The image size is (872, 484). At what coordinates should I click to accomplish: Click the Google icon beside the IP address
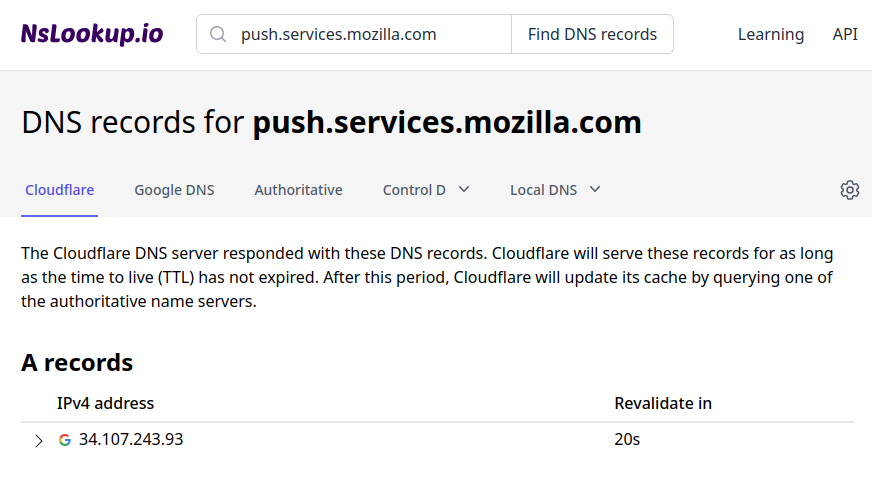click(x=65, y=440)
